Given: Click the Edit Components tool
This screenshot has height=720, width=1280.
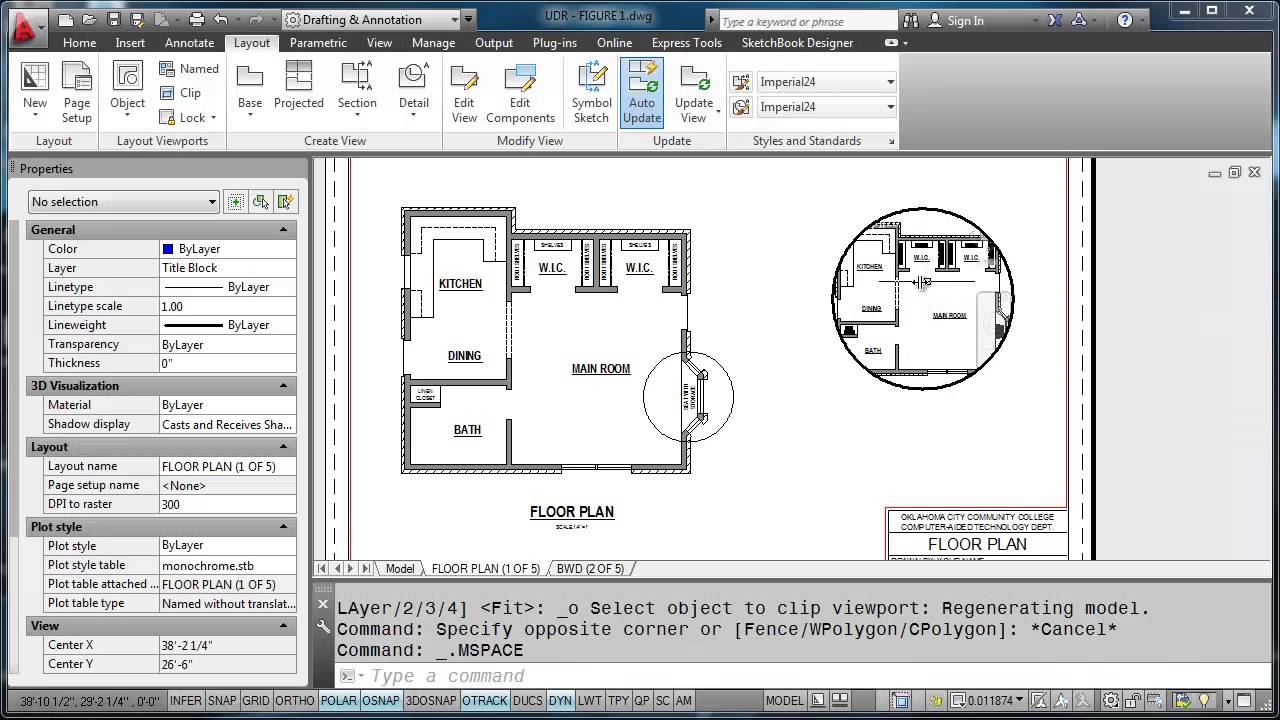Looking at the screenshot, I should tap(520, 93).
